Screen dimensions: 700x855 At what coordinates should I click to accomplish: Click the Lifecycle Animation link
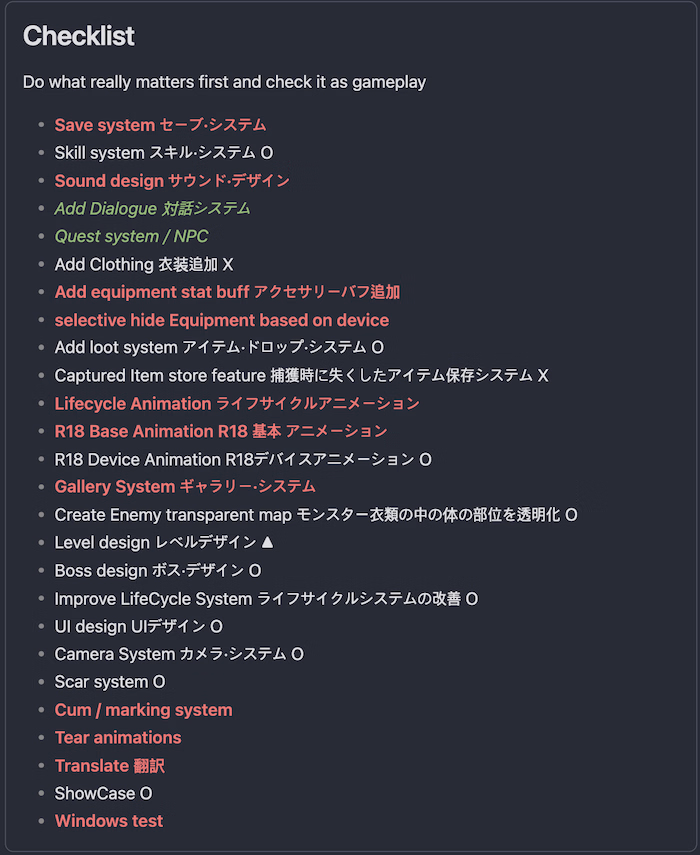click(x=237, y=403)
